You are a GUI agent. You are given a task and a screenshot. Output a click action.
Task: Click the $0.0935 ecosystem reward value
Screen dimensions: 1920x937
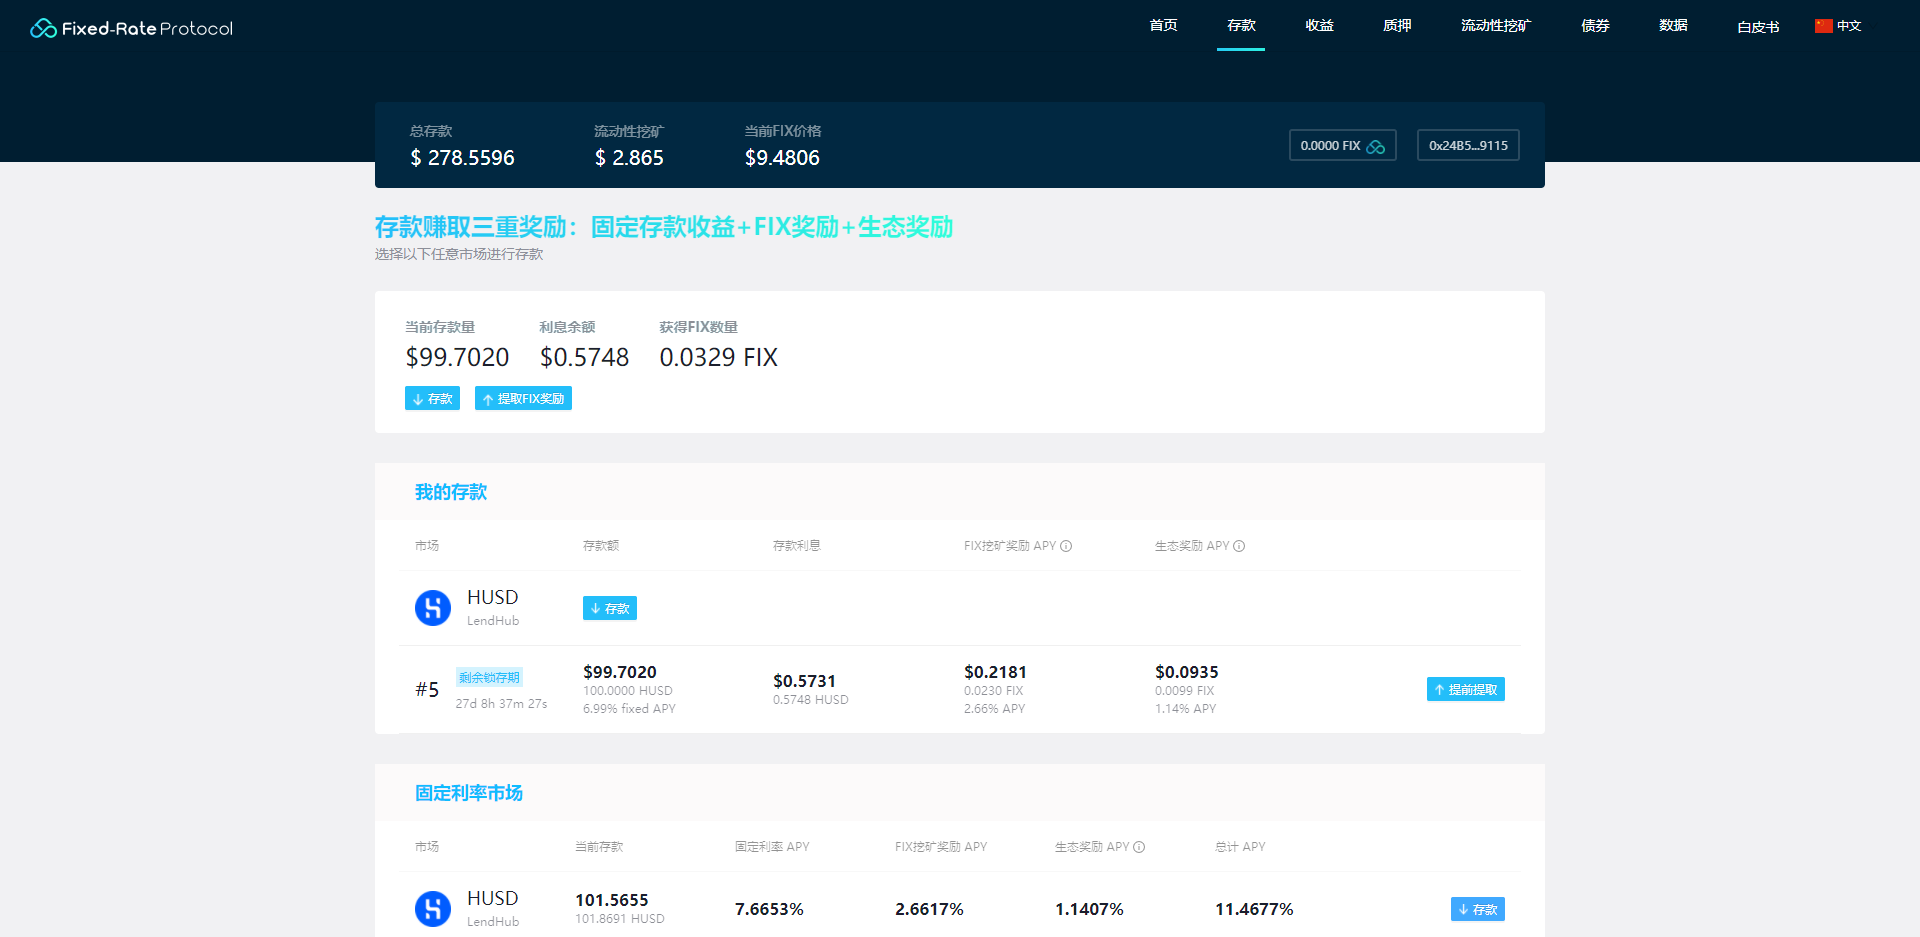(1186, 672)
